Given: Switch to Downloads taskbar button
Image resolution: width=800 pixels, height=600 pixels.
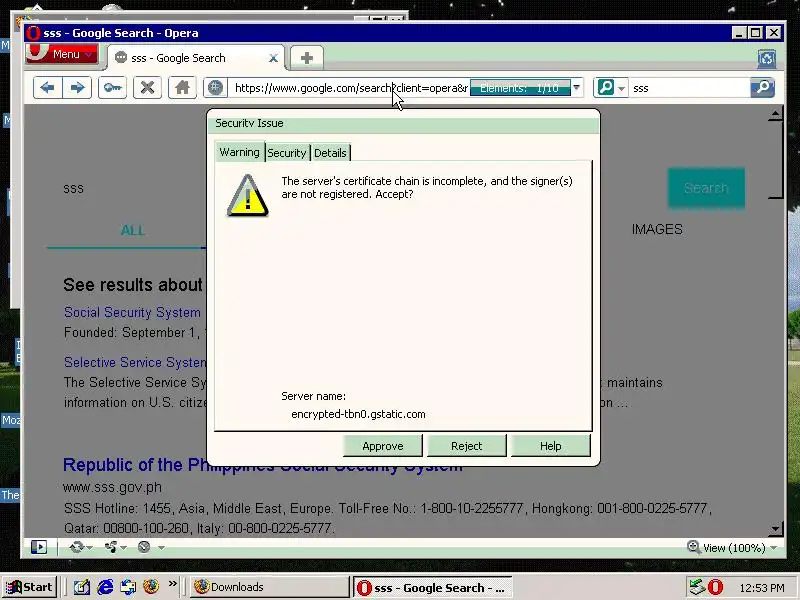Looking at the screenshot, I should click(269, 587).
